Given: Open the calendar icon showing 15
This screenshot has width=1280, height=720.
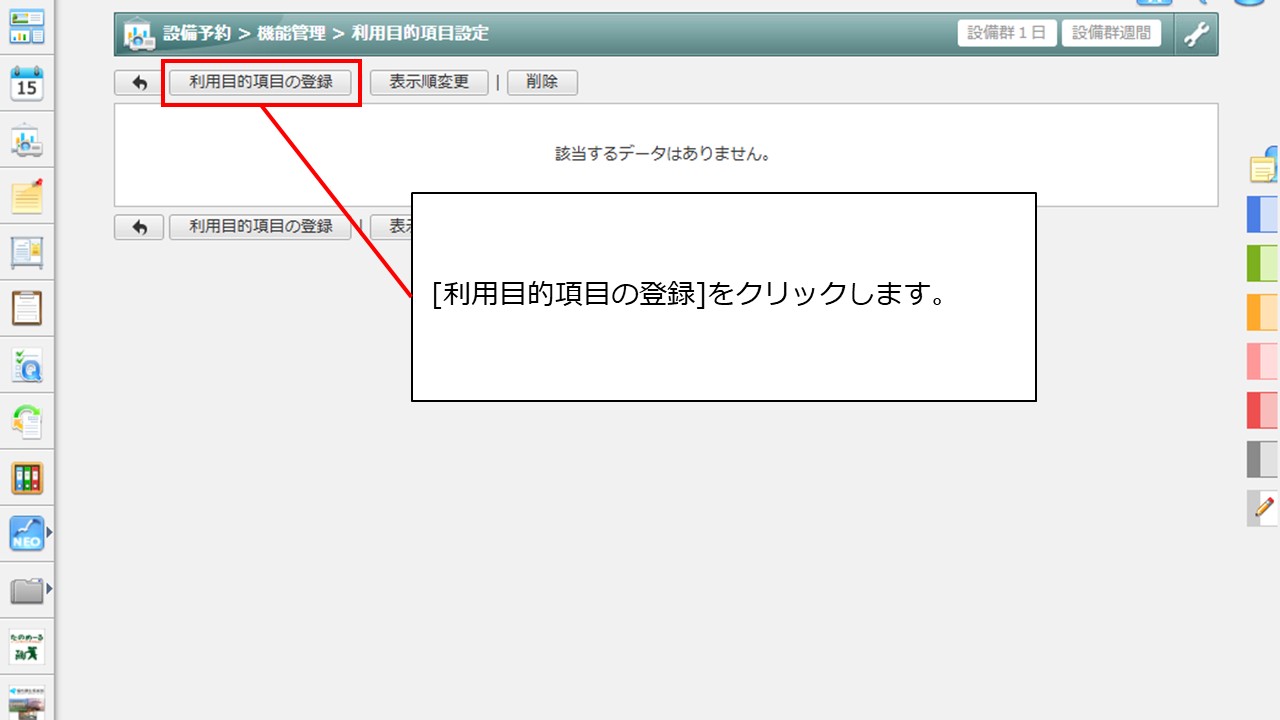Looking at the screenshot, I should tap(27, 84).
